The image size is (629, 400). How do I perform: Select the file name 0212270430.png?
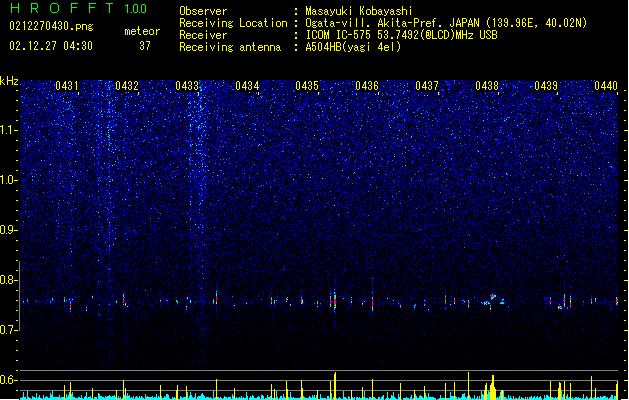[51, 26]
